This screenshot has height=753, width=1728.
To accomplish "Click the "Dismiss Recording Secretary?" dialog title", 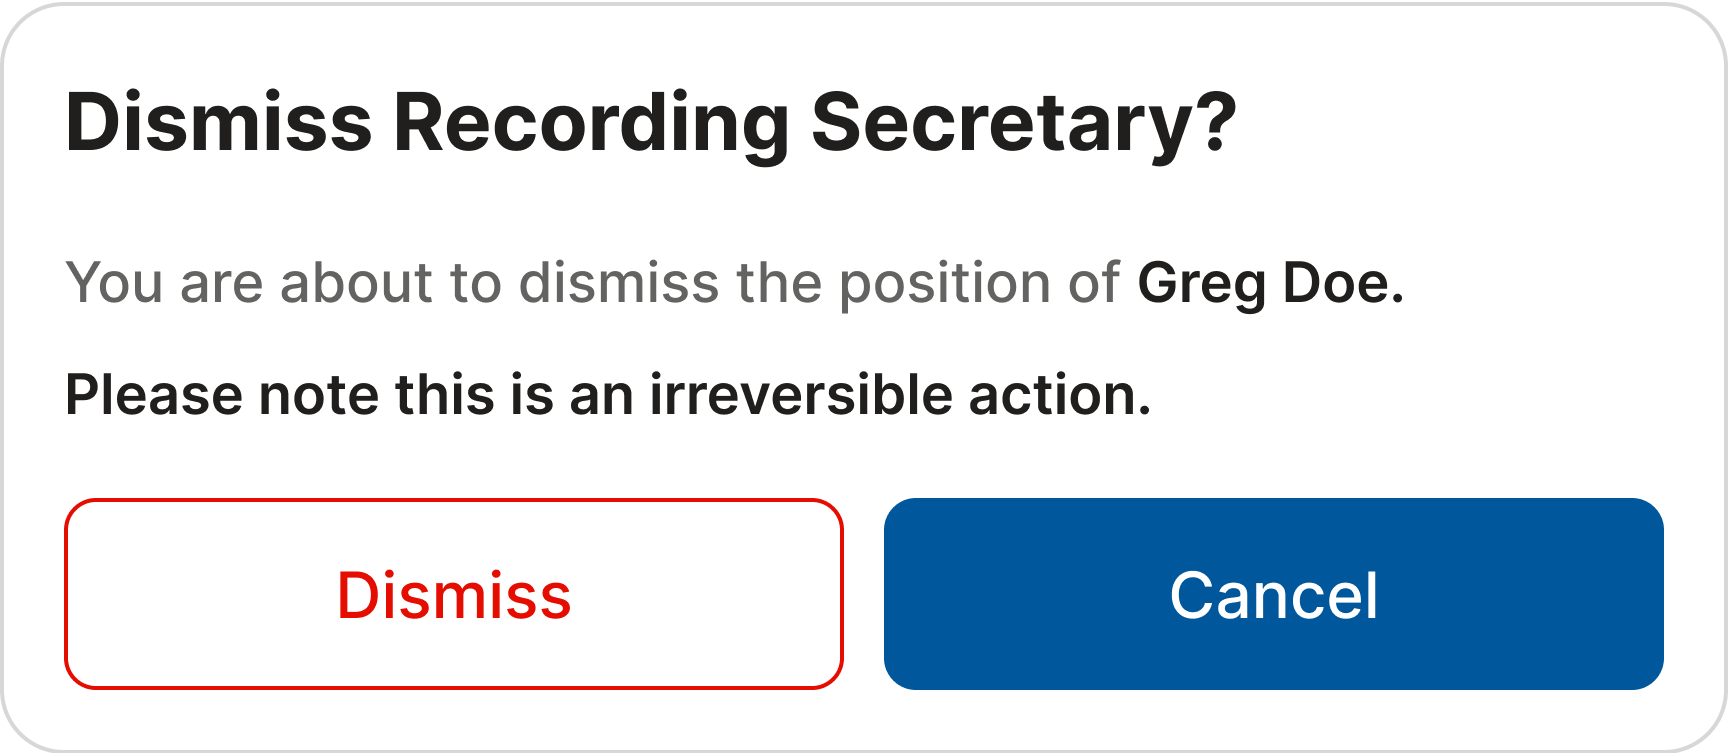I will (x=651, y=123).
